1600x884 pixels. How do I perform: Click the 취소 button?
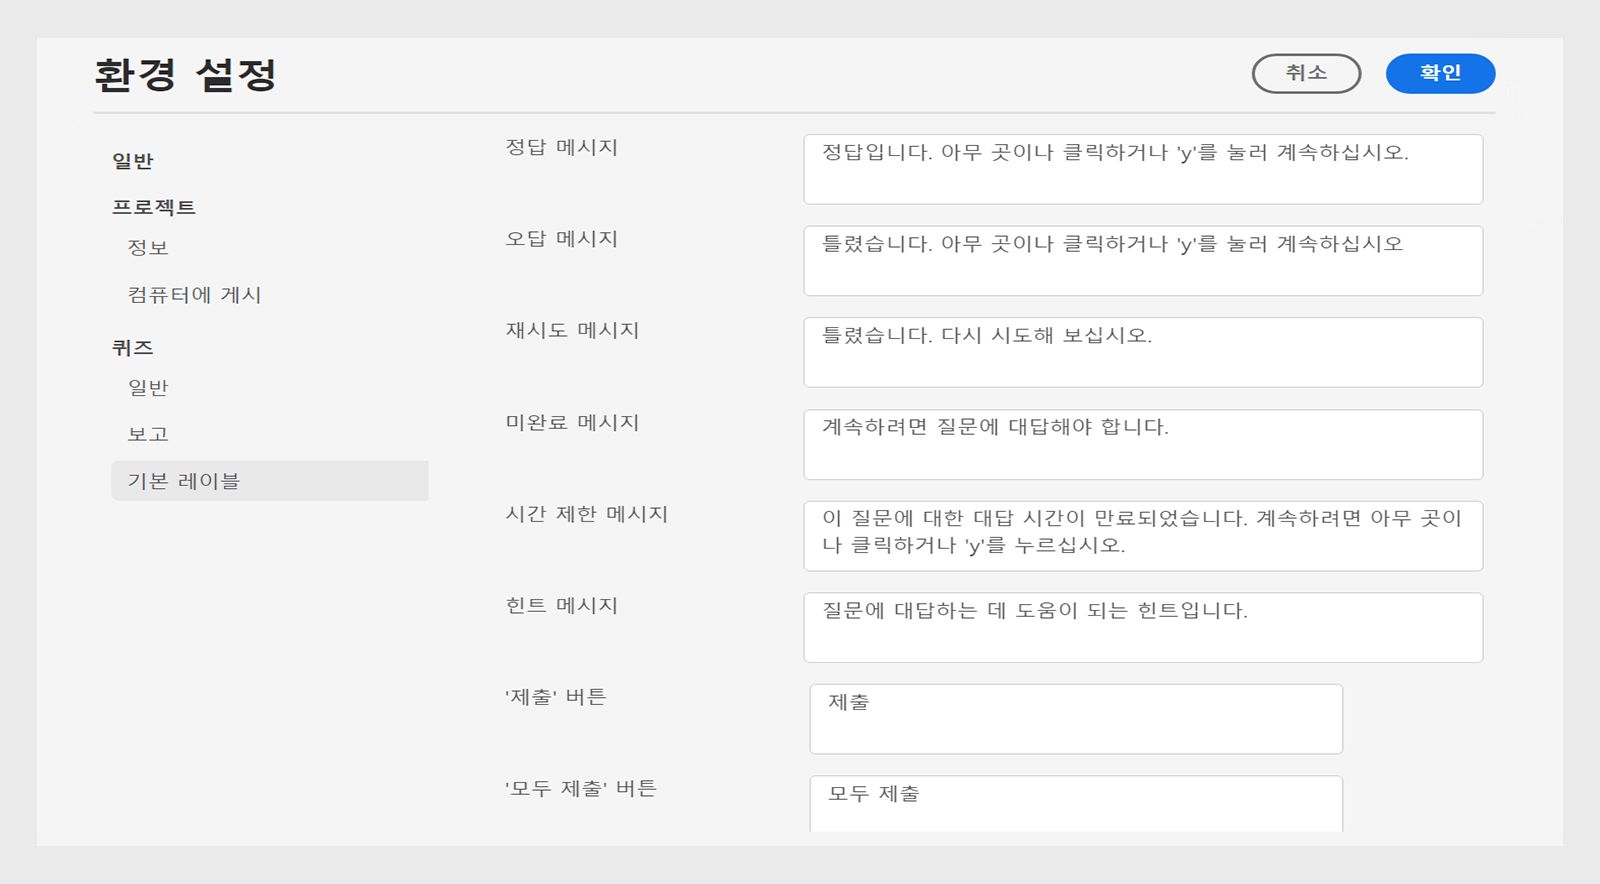tap(1306, 74)
